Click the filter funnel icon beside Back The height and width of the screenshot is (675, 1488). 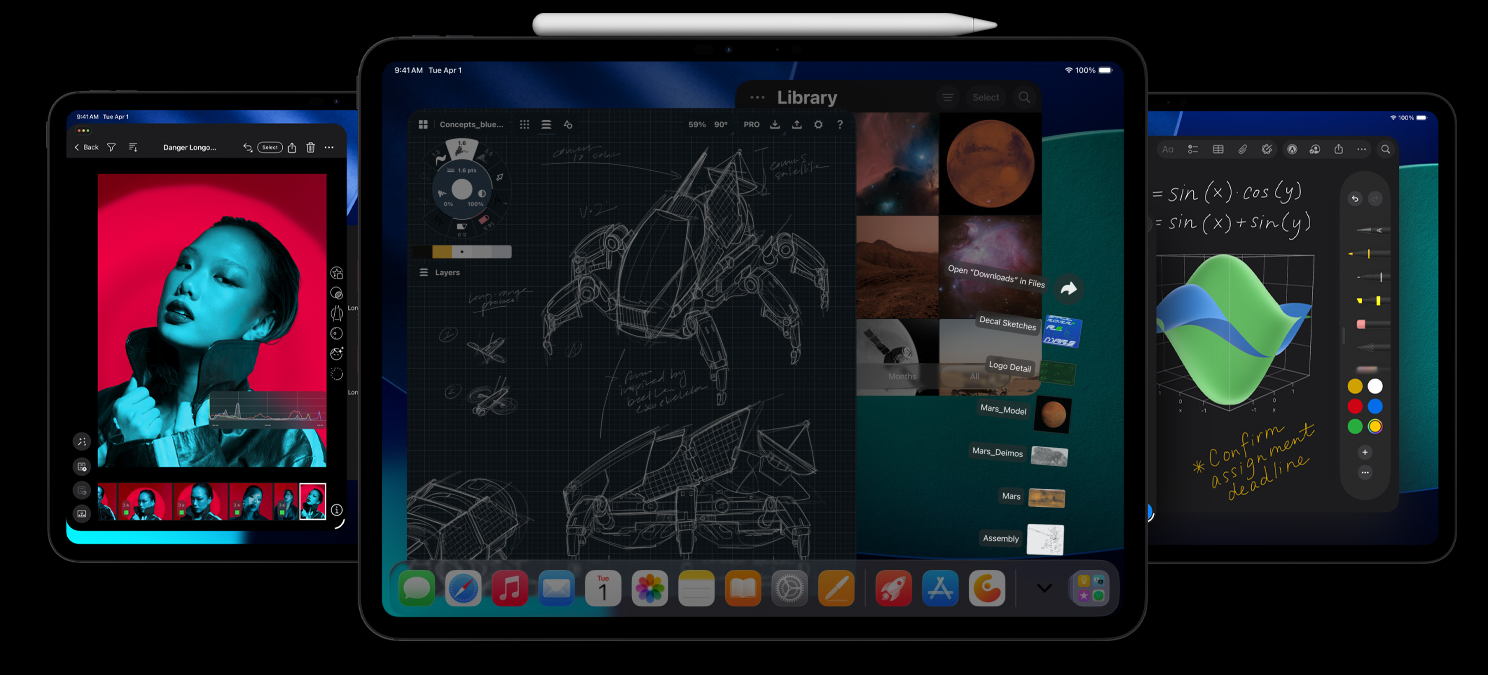pyautogui.click(x=111, y=148)
